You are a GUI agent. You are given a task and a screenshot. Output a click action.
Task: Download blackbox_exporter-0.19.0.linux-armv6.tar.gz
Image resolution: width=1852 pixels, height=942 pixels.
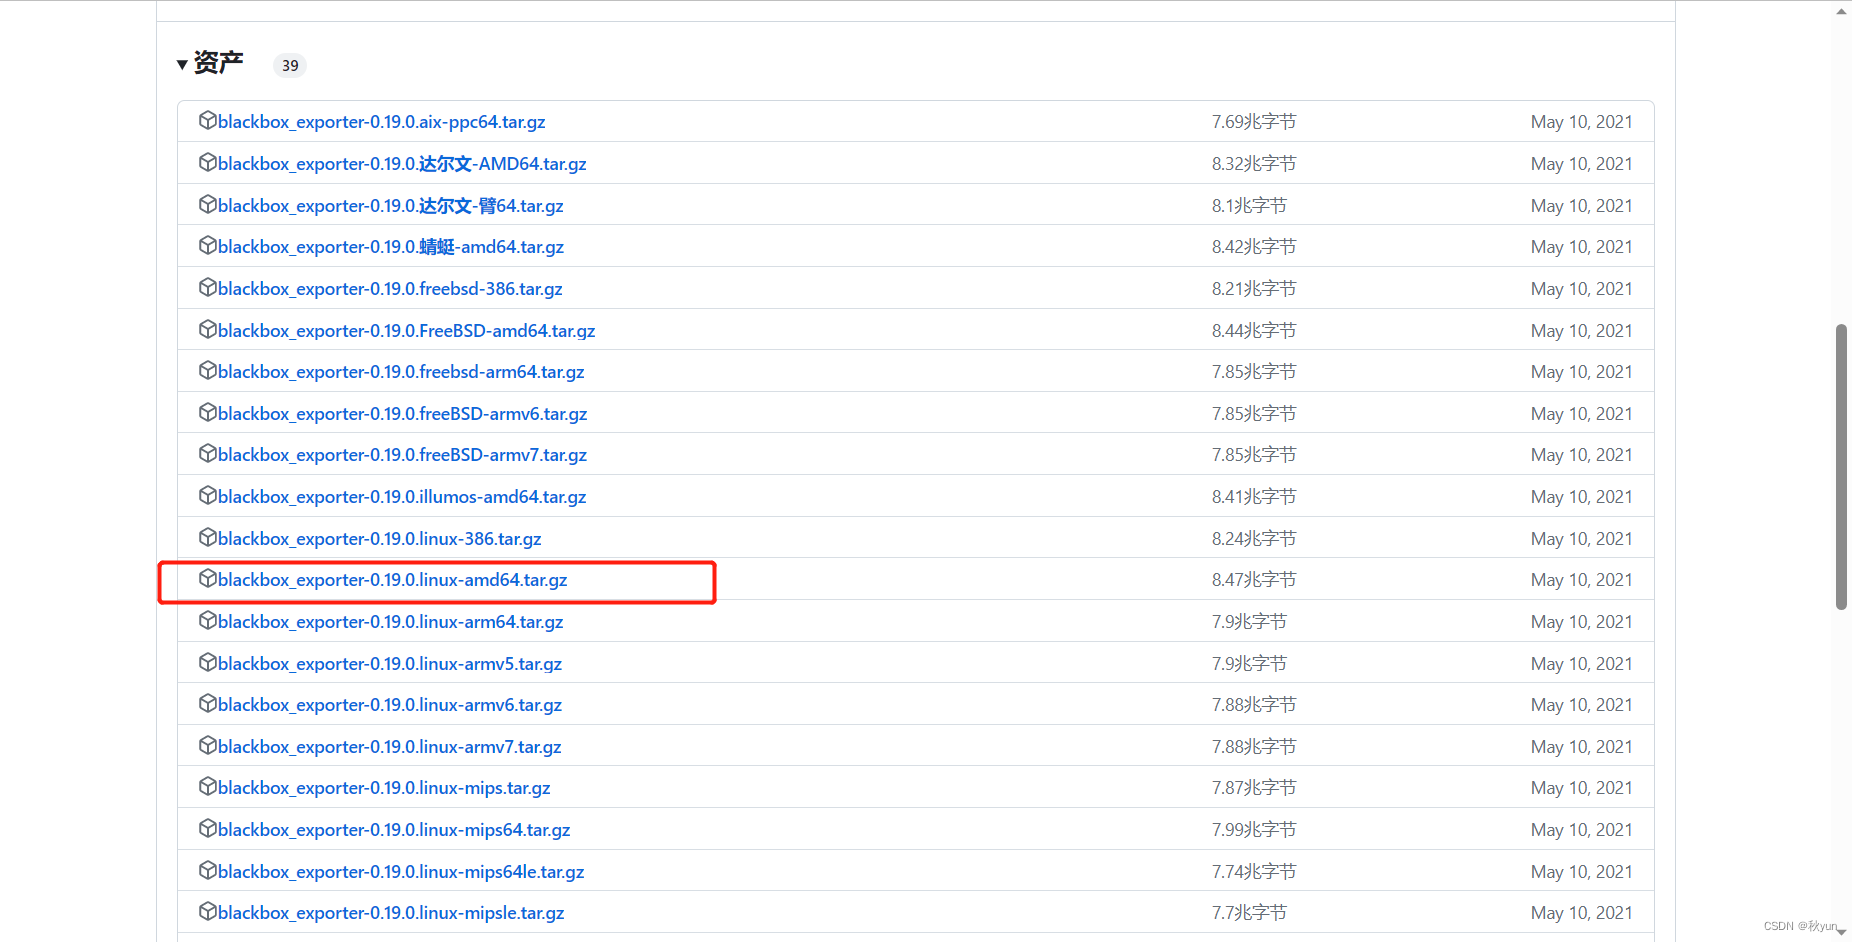pos(390,705)
